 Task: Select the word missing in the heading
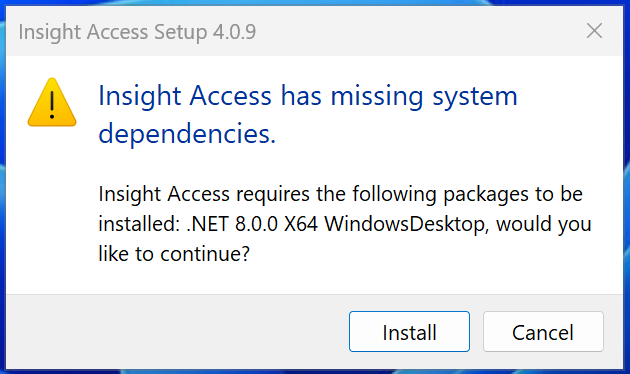tap(377, 96)
